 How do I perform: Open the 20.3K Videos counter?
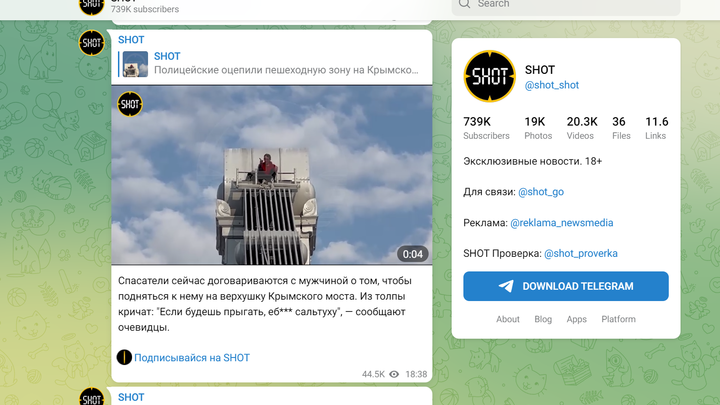[x=582, y=128]
